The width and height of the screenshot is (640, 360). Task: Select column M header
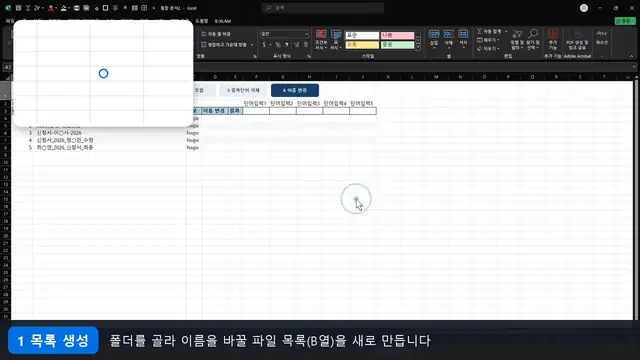tap(436, 77)
